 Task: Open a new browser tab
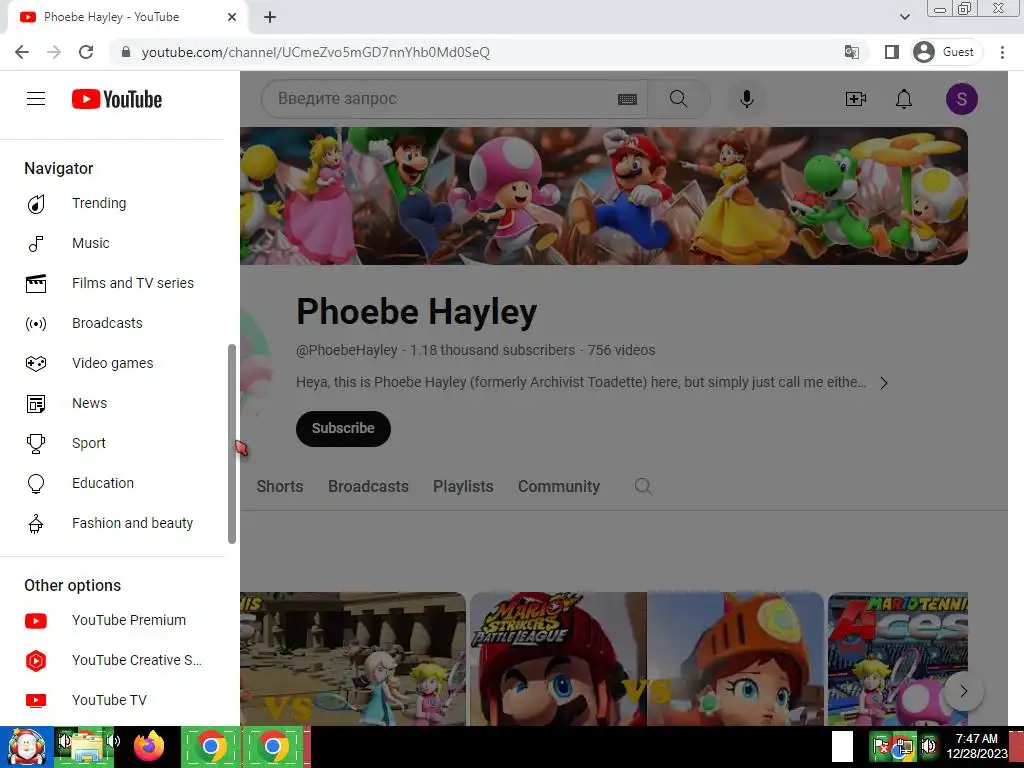270,17
